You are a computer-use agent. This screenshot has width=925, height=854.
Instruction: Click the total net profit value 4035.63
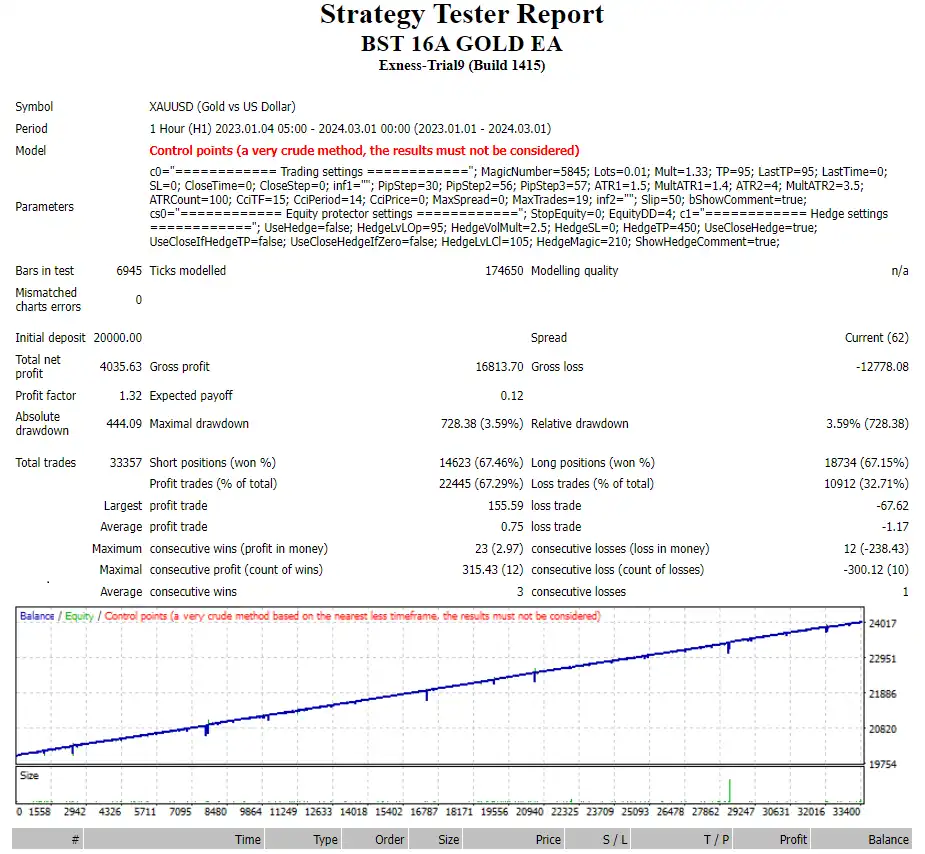coord(120,367)
